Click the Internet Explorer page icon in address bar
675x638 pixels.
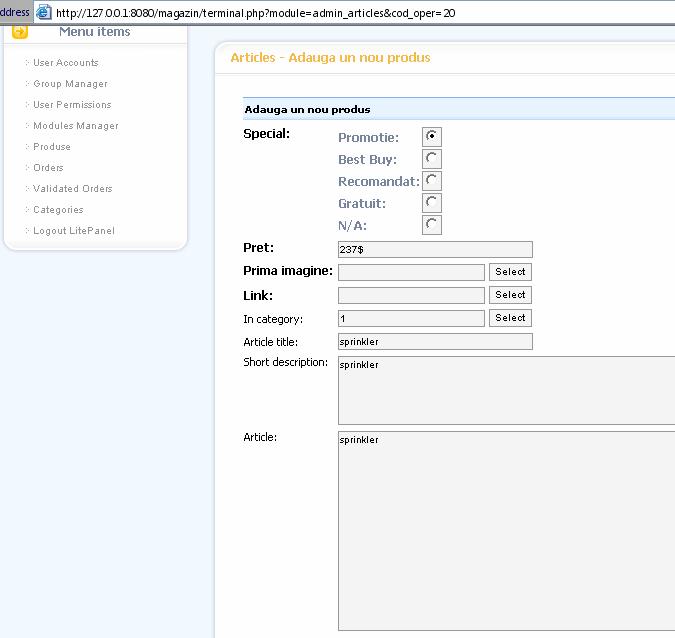coord(43,12)
